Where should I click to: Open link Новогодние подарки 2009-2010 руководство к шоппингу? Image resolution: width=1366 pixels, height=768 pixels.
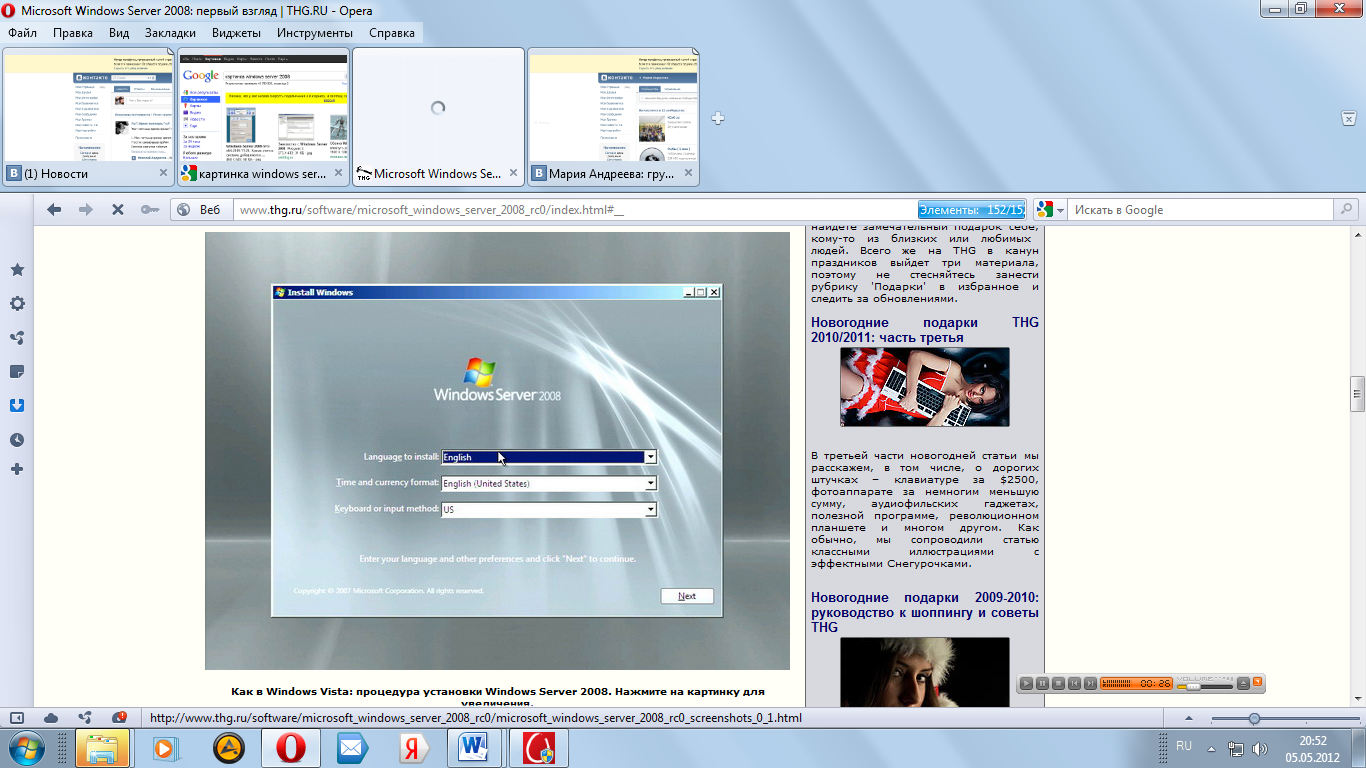(x=925, y=612)
